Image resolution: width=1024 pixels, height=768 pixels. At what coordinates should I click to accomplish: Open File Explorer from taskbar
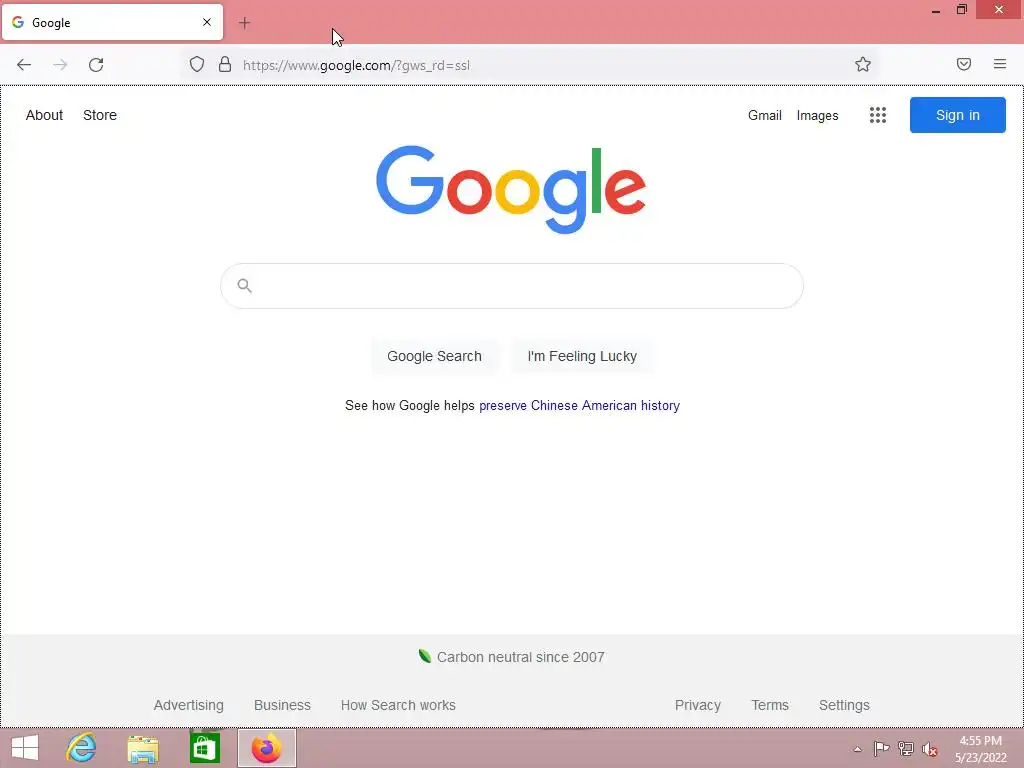(x=143, y=748)
